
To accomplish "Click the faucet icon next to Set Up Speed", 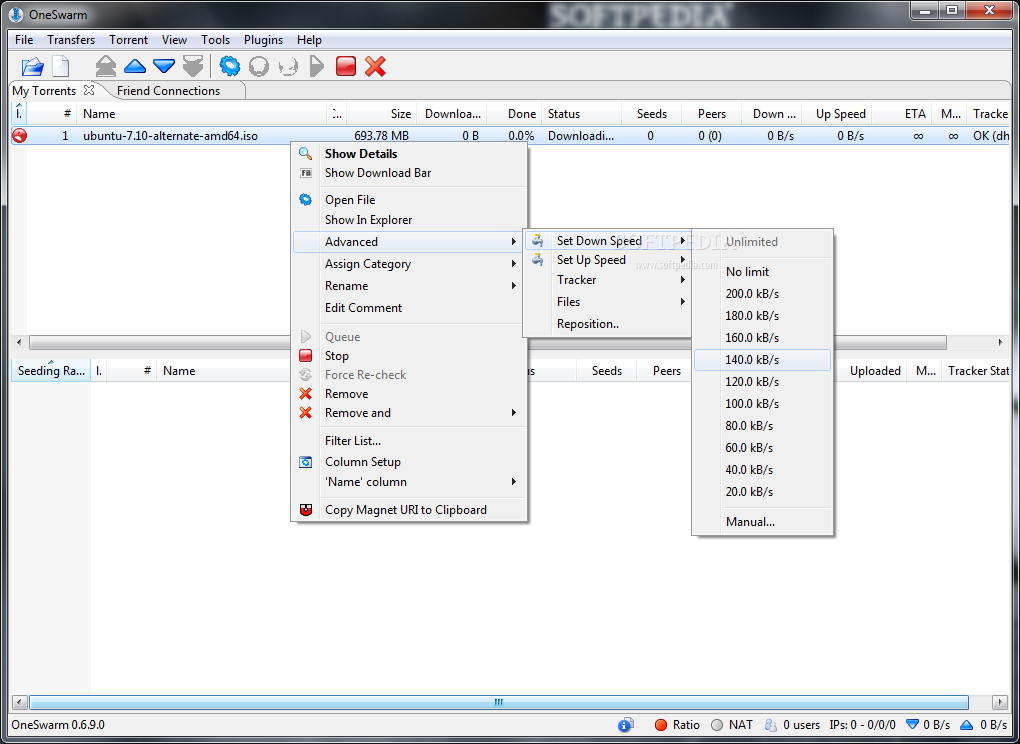I will 537,259.
